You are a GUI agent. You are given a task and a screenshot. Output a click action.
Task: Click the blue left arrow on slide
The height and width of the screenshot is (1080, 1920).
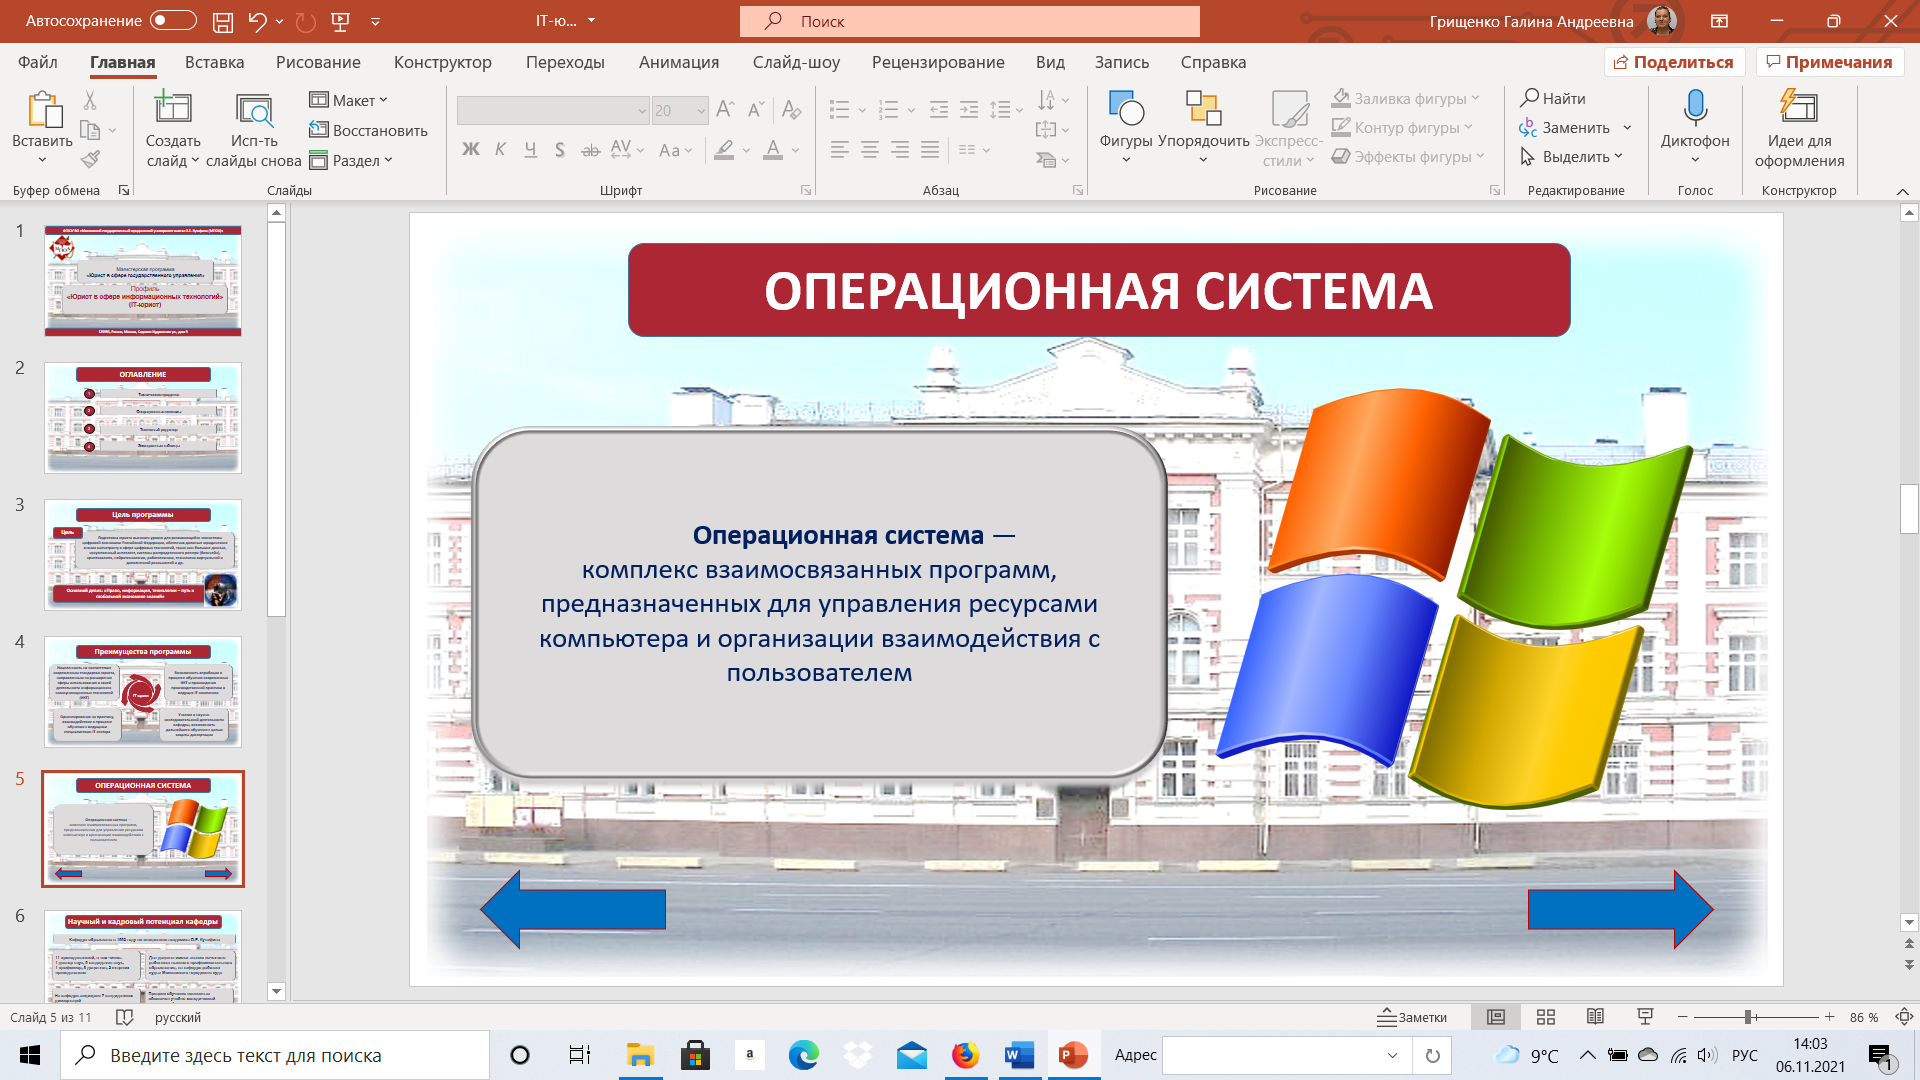[573, 909]
